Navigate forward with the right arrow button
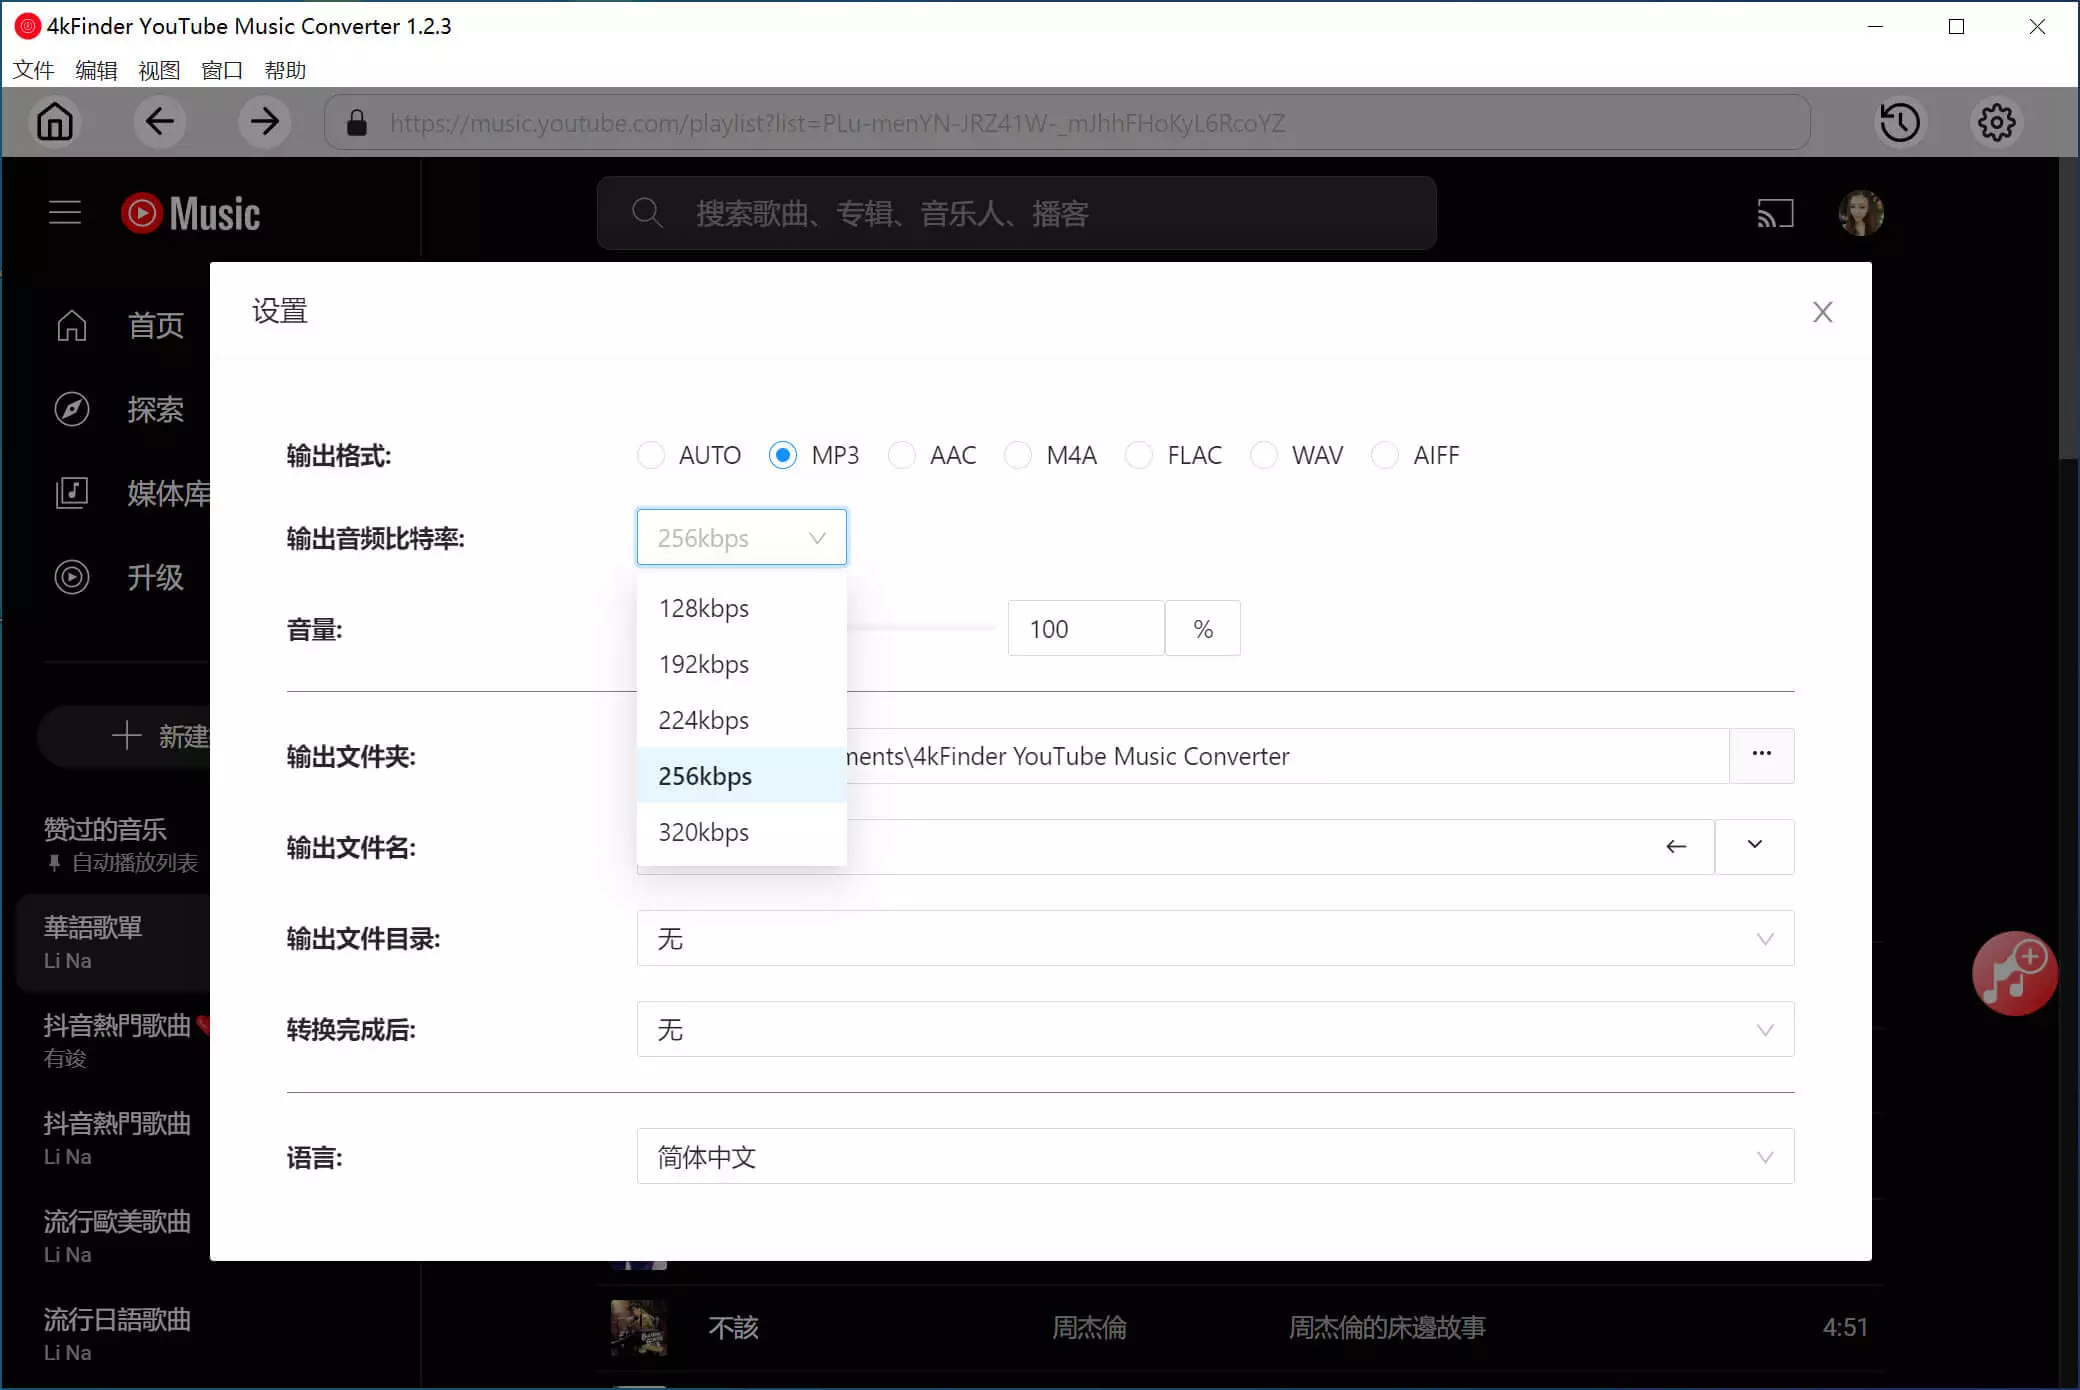2080x1390 pixels. click(265, 122)
